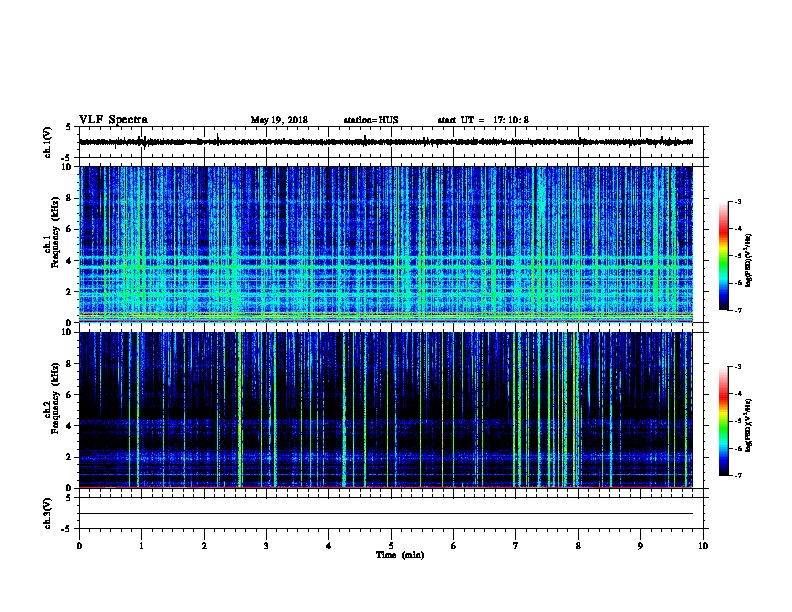Click the time axis tick label 5

391,546
